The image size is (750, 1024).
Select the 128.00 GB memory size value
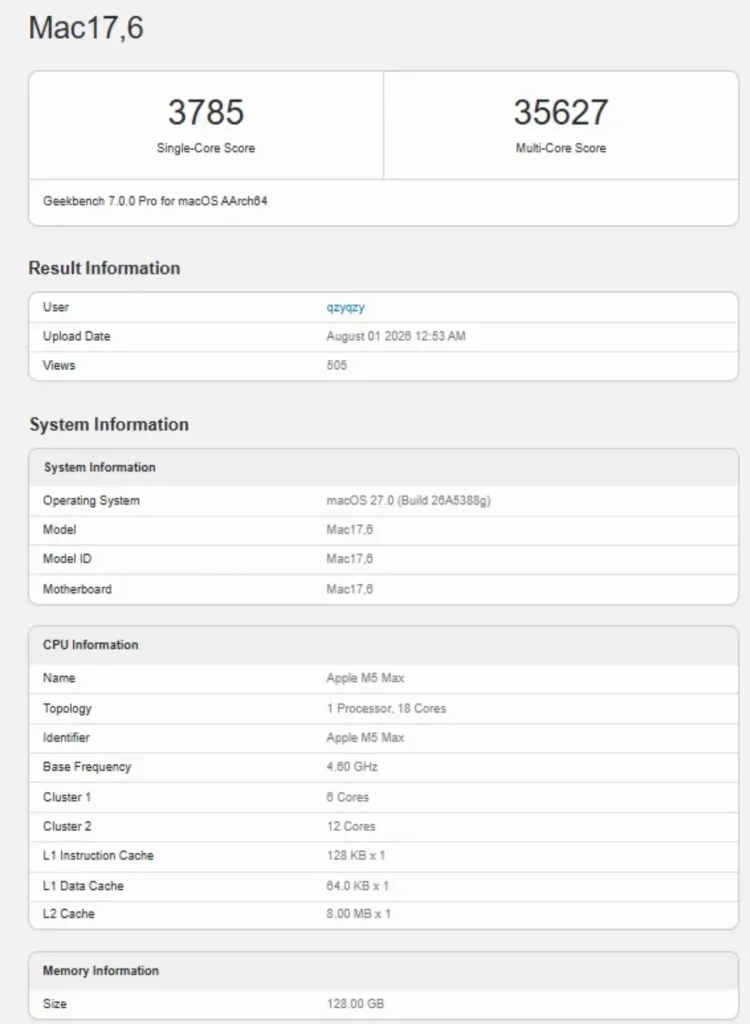tap(355, 1004)
